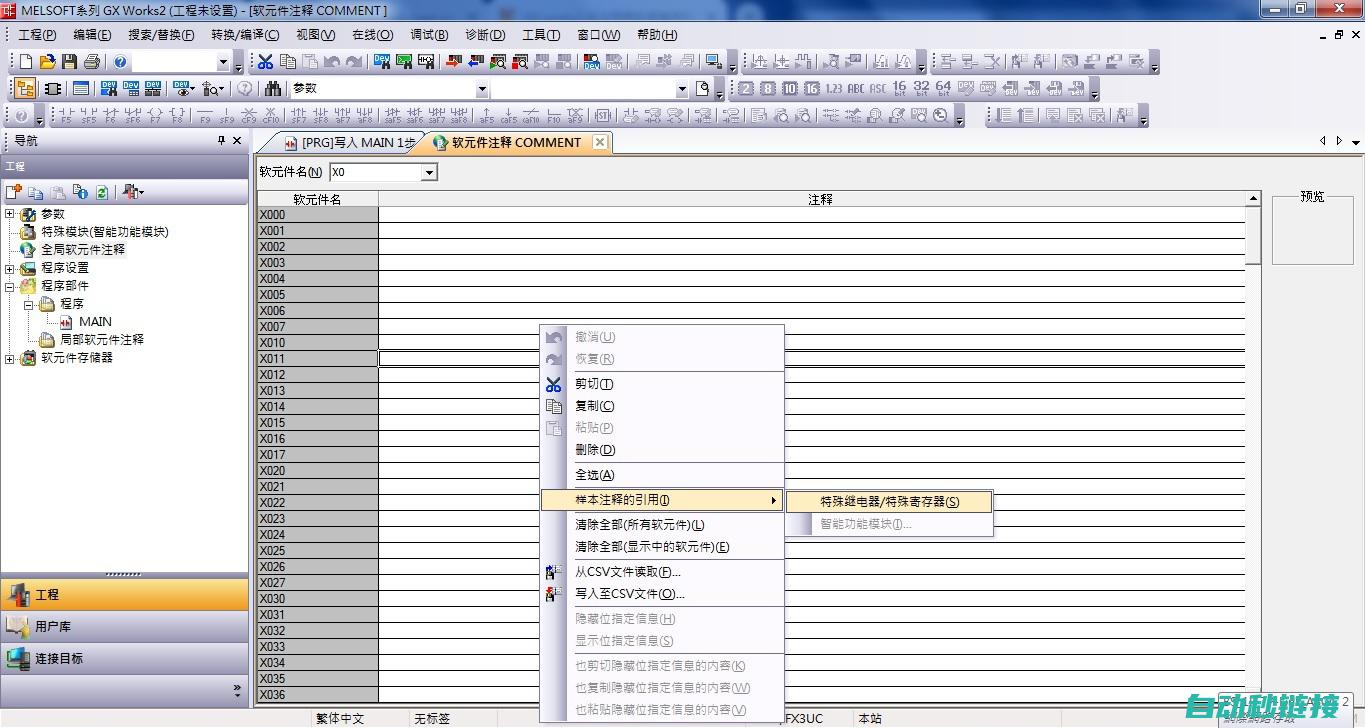
Task: Click the 用户库 panel button
Action: pyautogui.click(x=124, y=626)
